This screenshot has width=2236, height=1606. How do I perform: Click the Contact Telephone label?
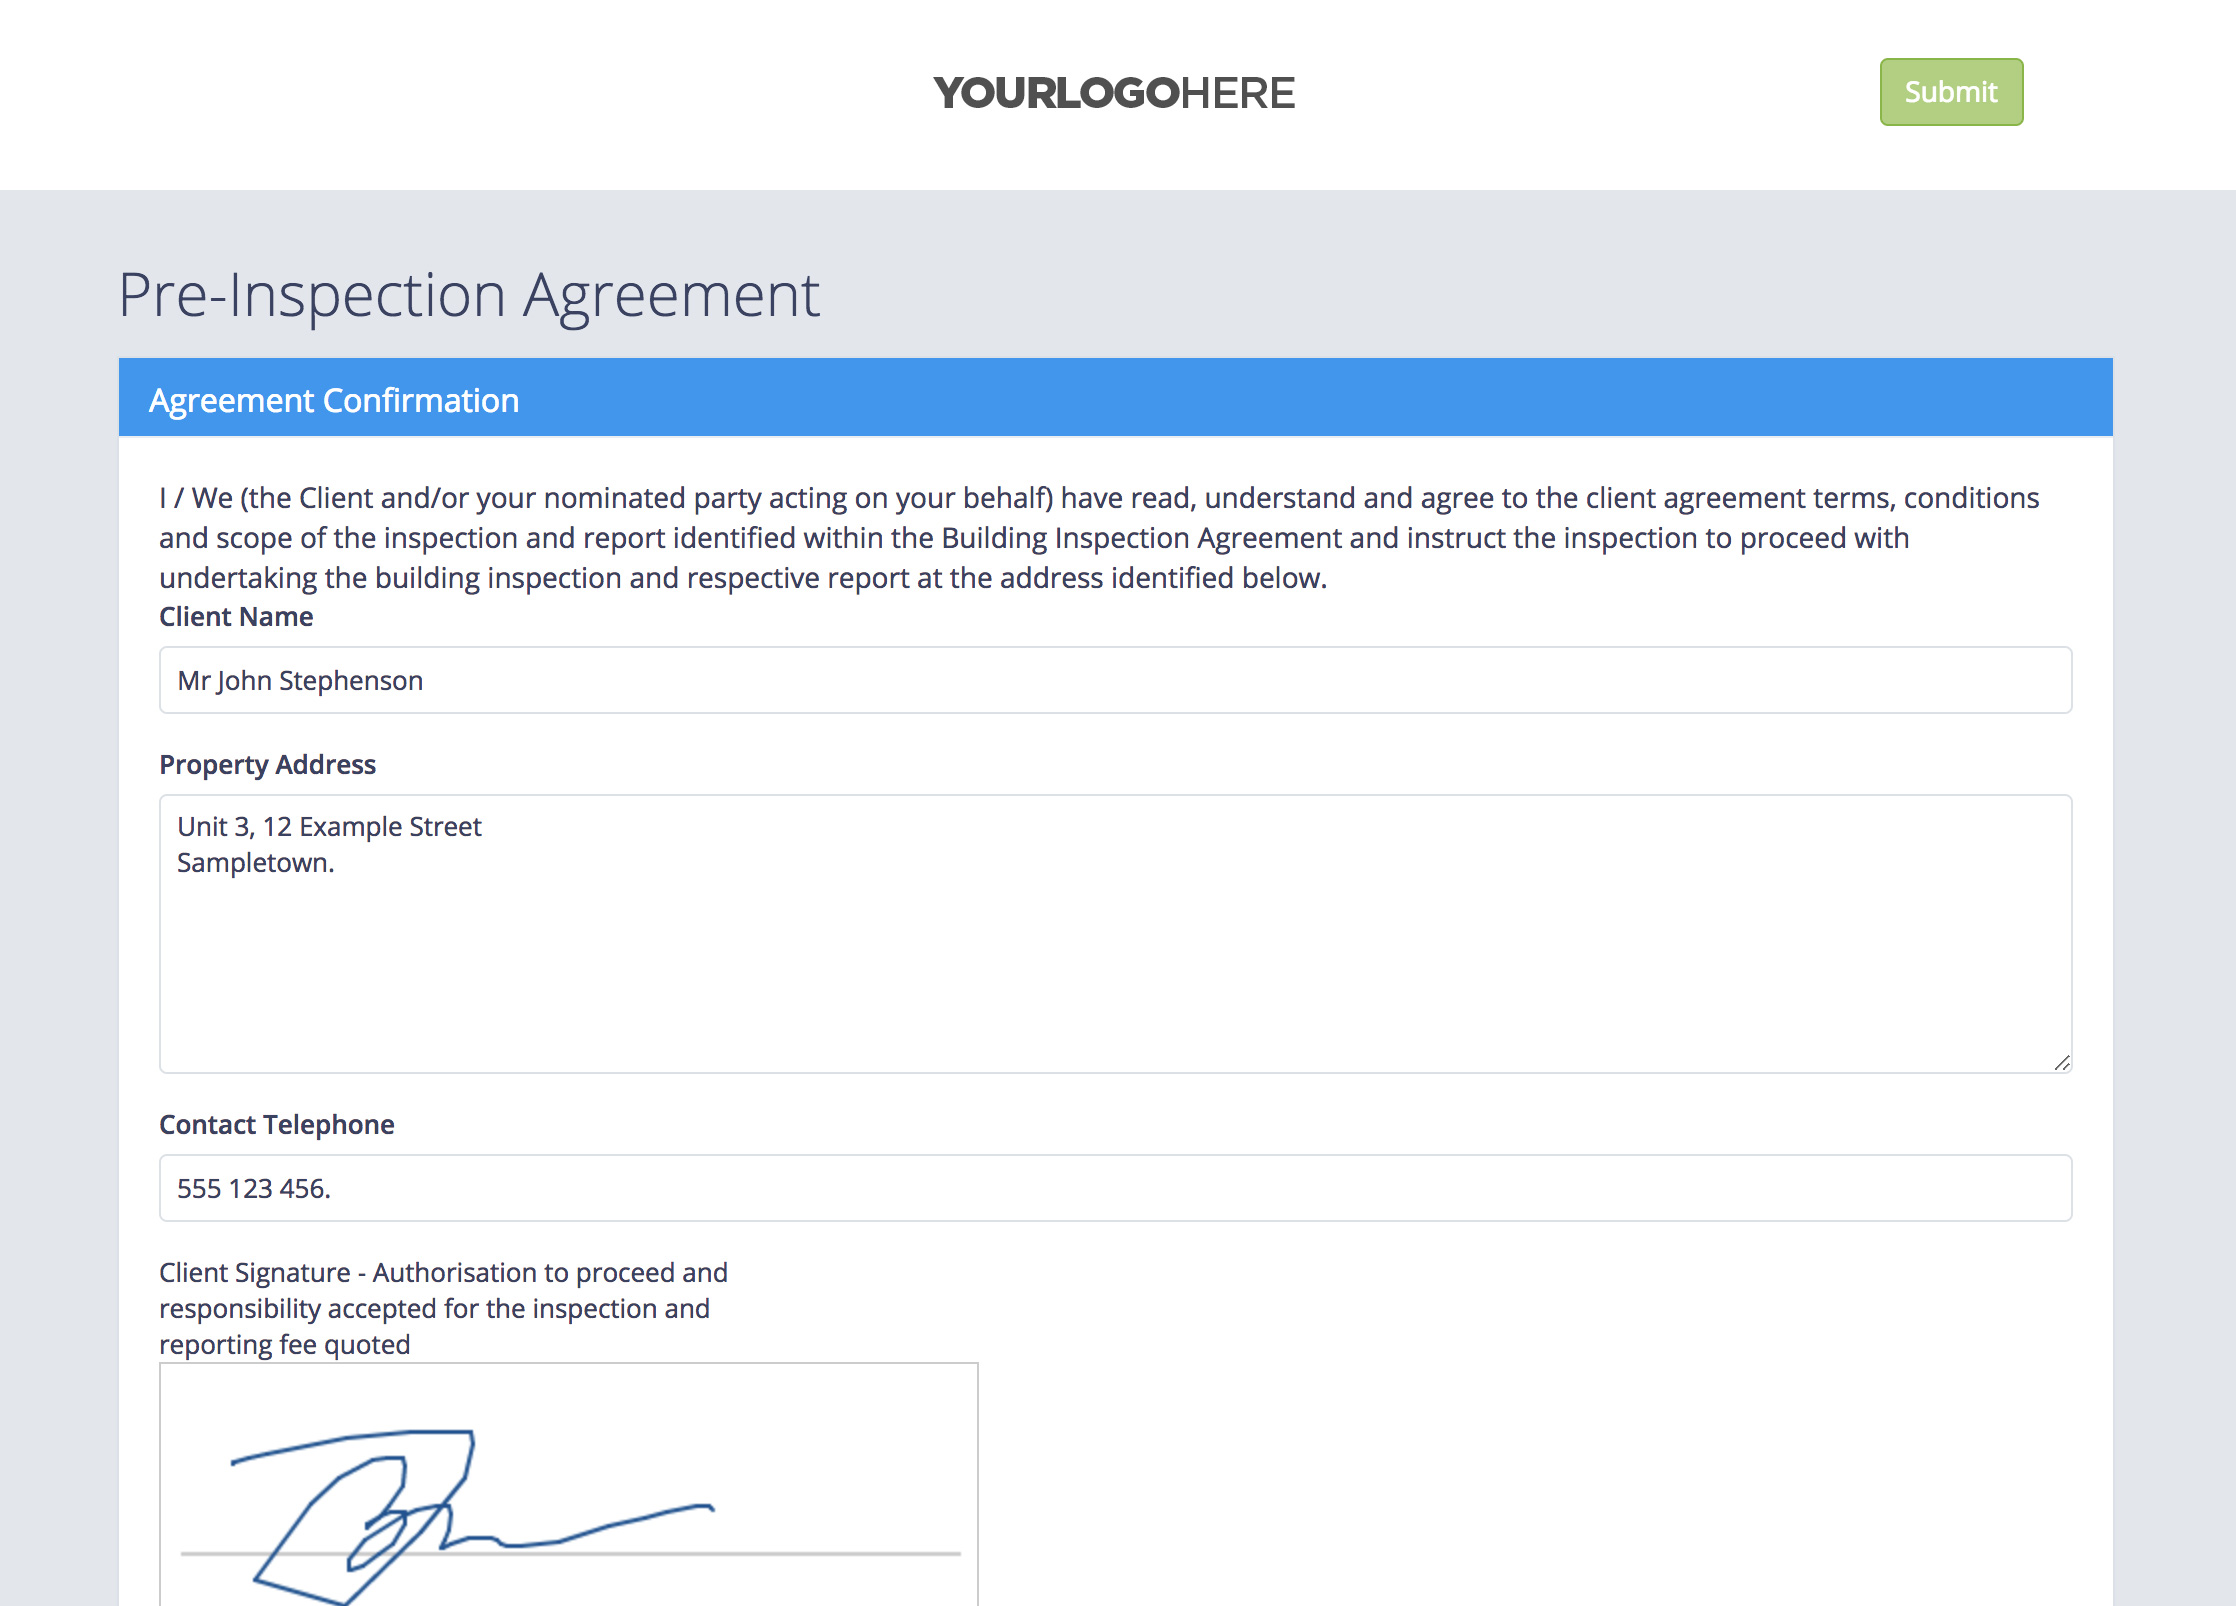pyautogui.click(x=276, y=1125)
